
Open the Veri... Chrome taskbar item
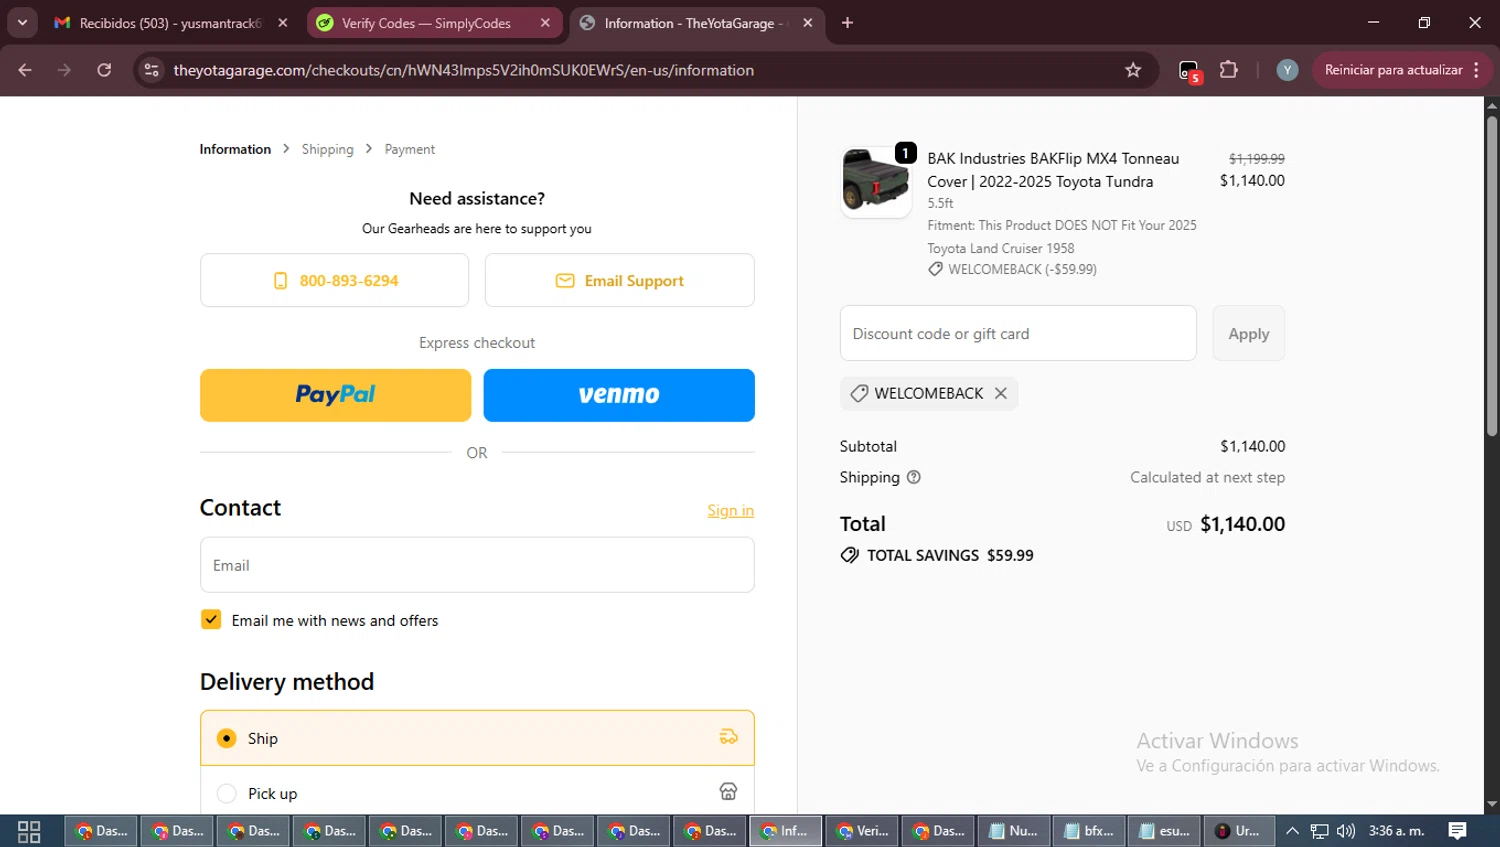pyautogui.click(x=862, y=831)
